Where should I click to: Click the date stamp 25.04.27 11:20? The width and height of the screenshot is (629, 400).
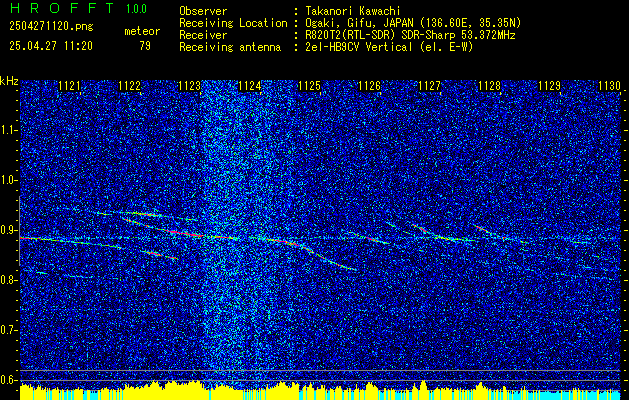[51, 46]
